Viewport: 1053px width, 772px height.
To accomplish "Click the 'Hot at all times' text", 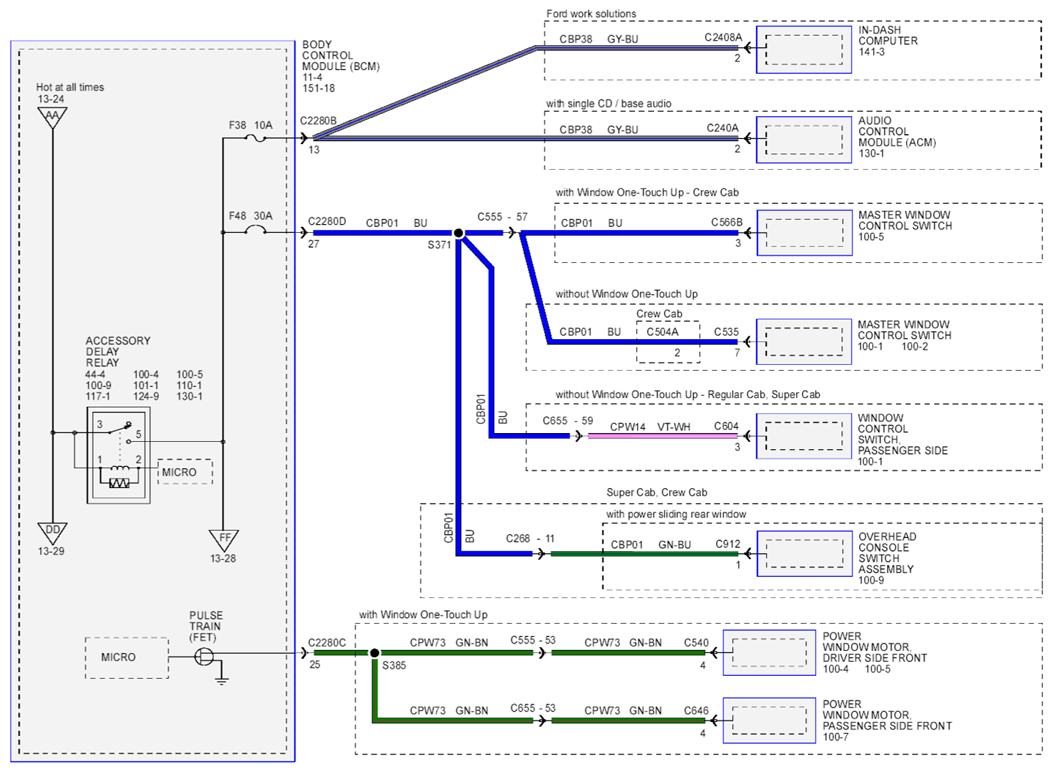I will [70, 87].
